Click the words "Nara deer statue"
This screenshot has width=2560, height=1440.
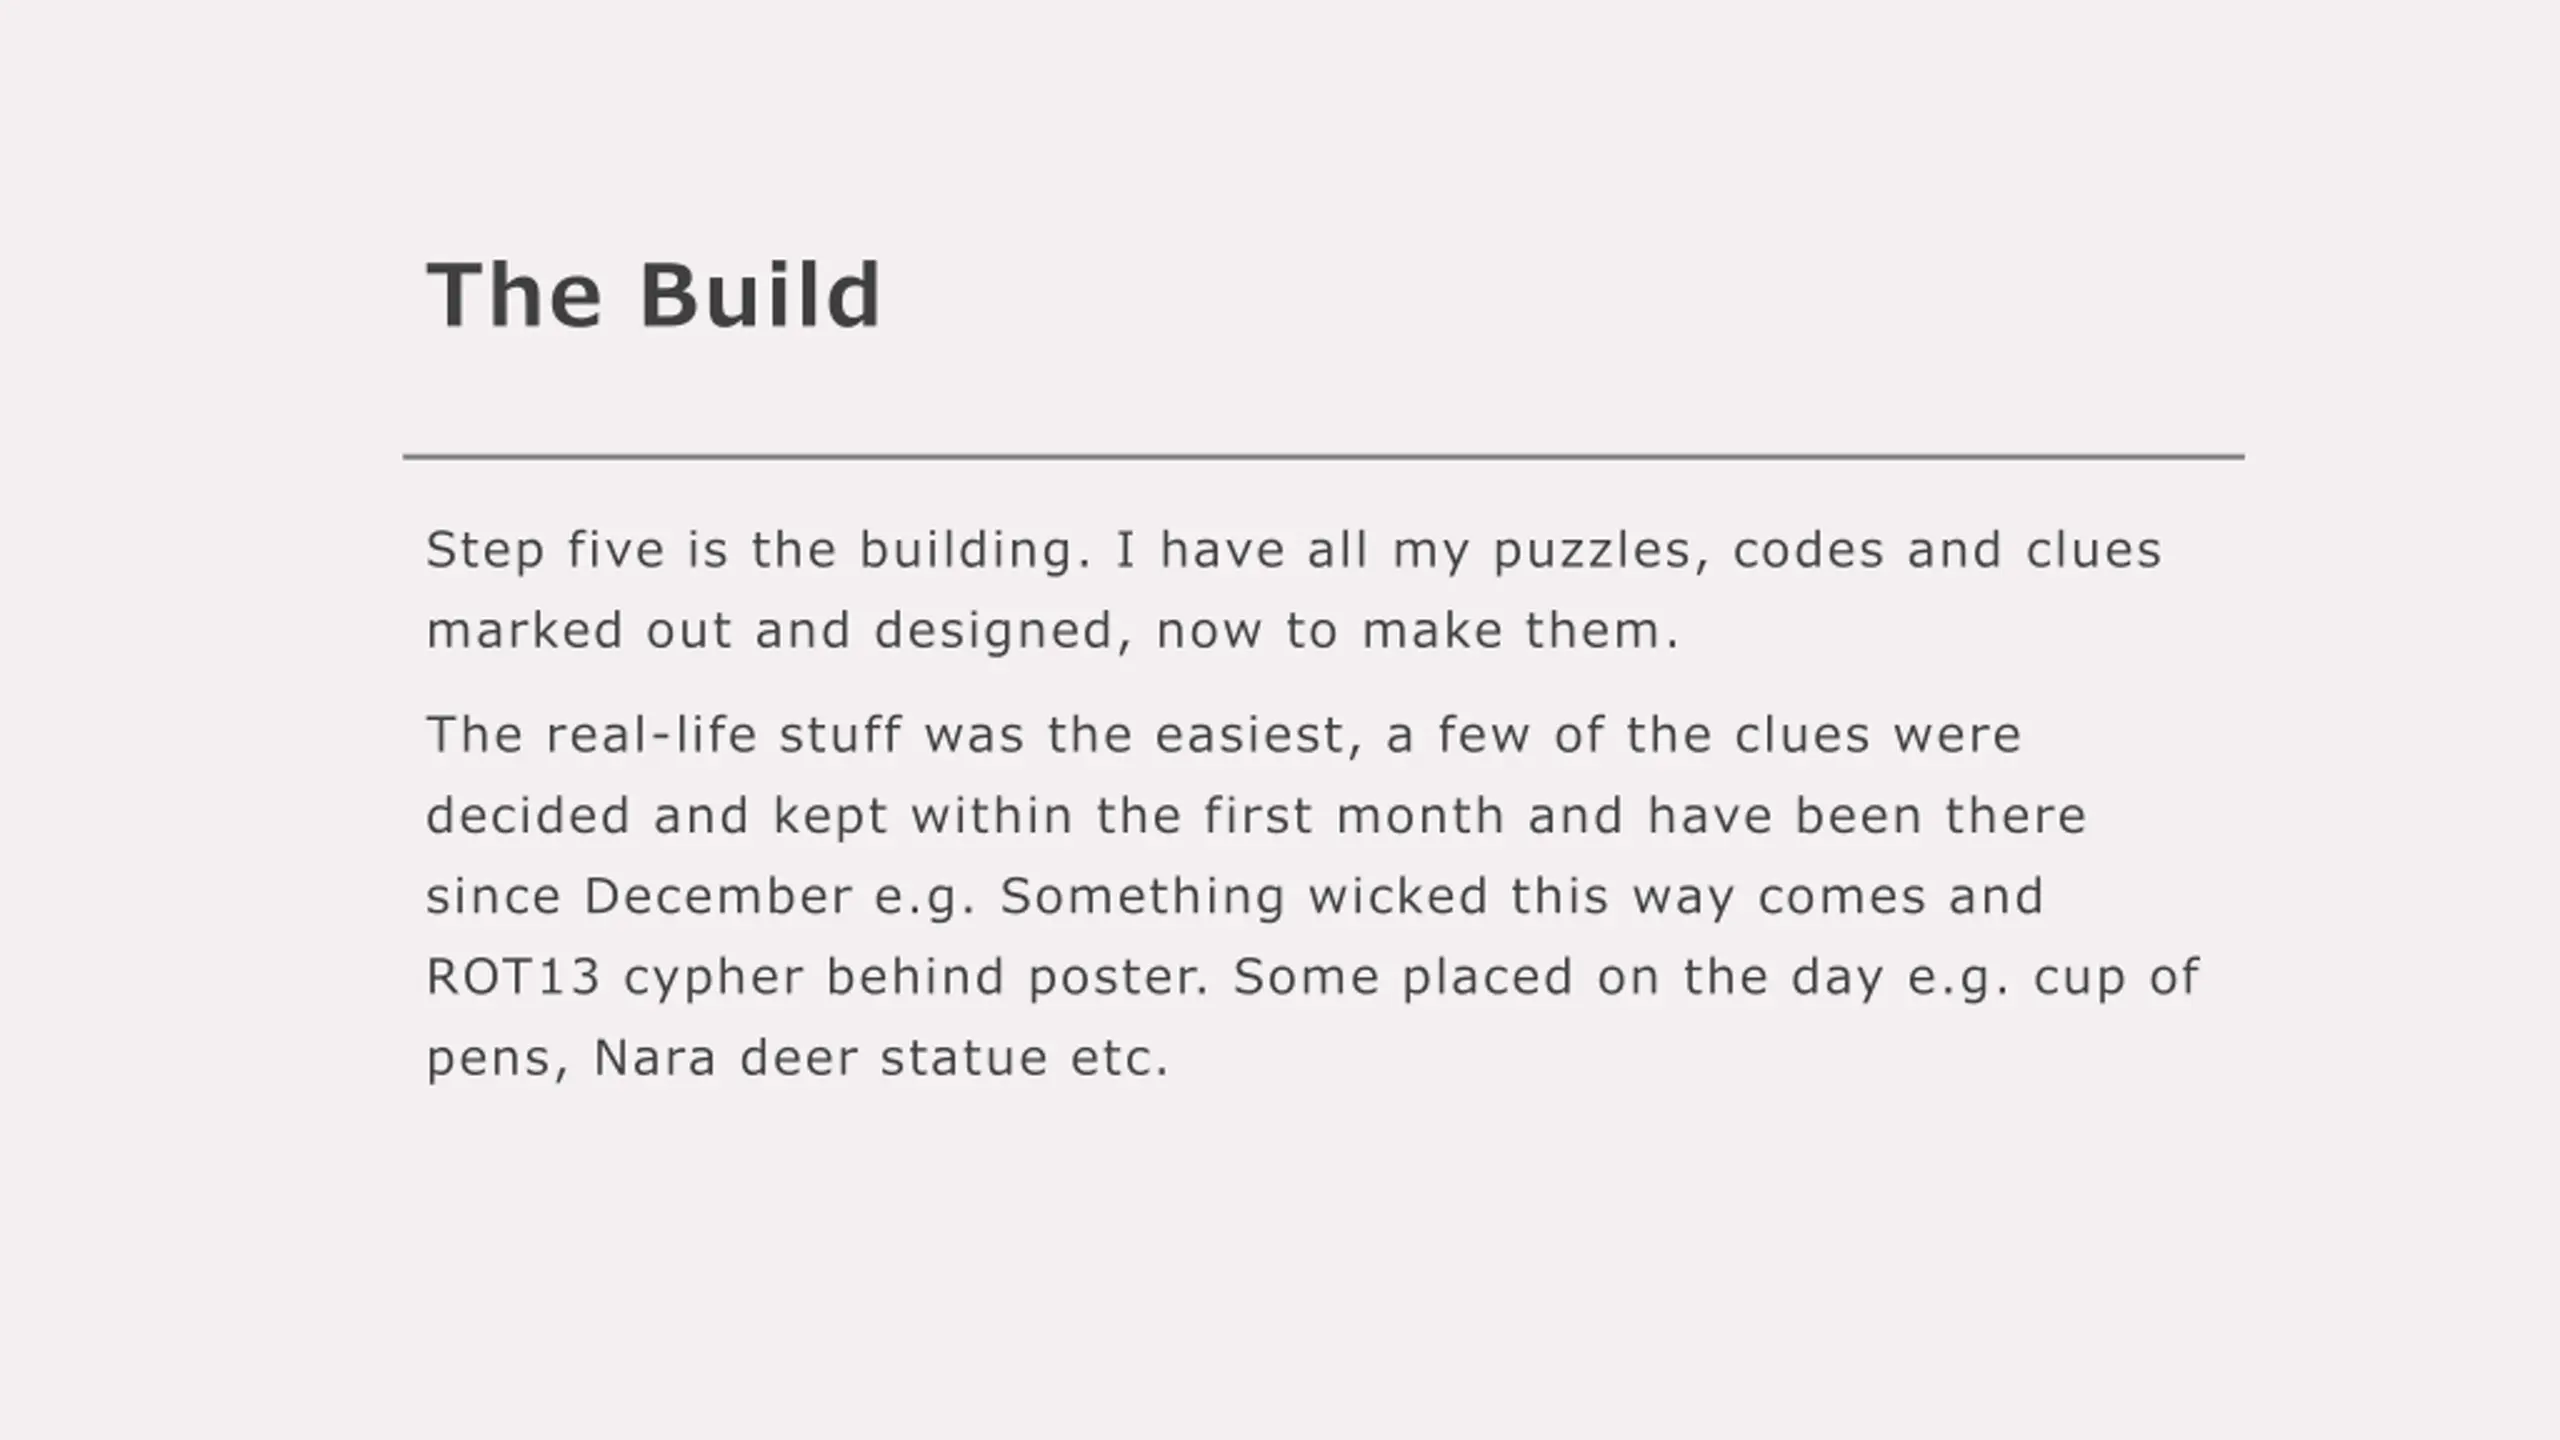(x=820, y=1058)
